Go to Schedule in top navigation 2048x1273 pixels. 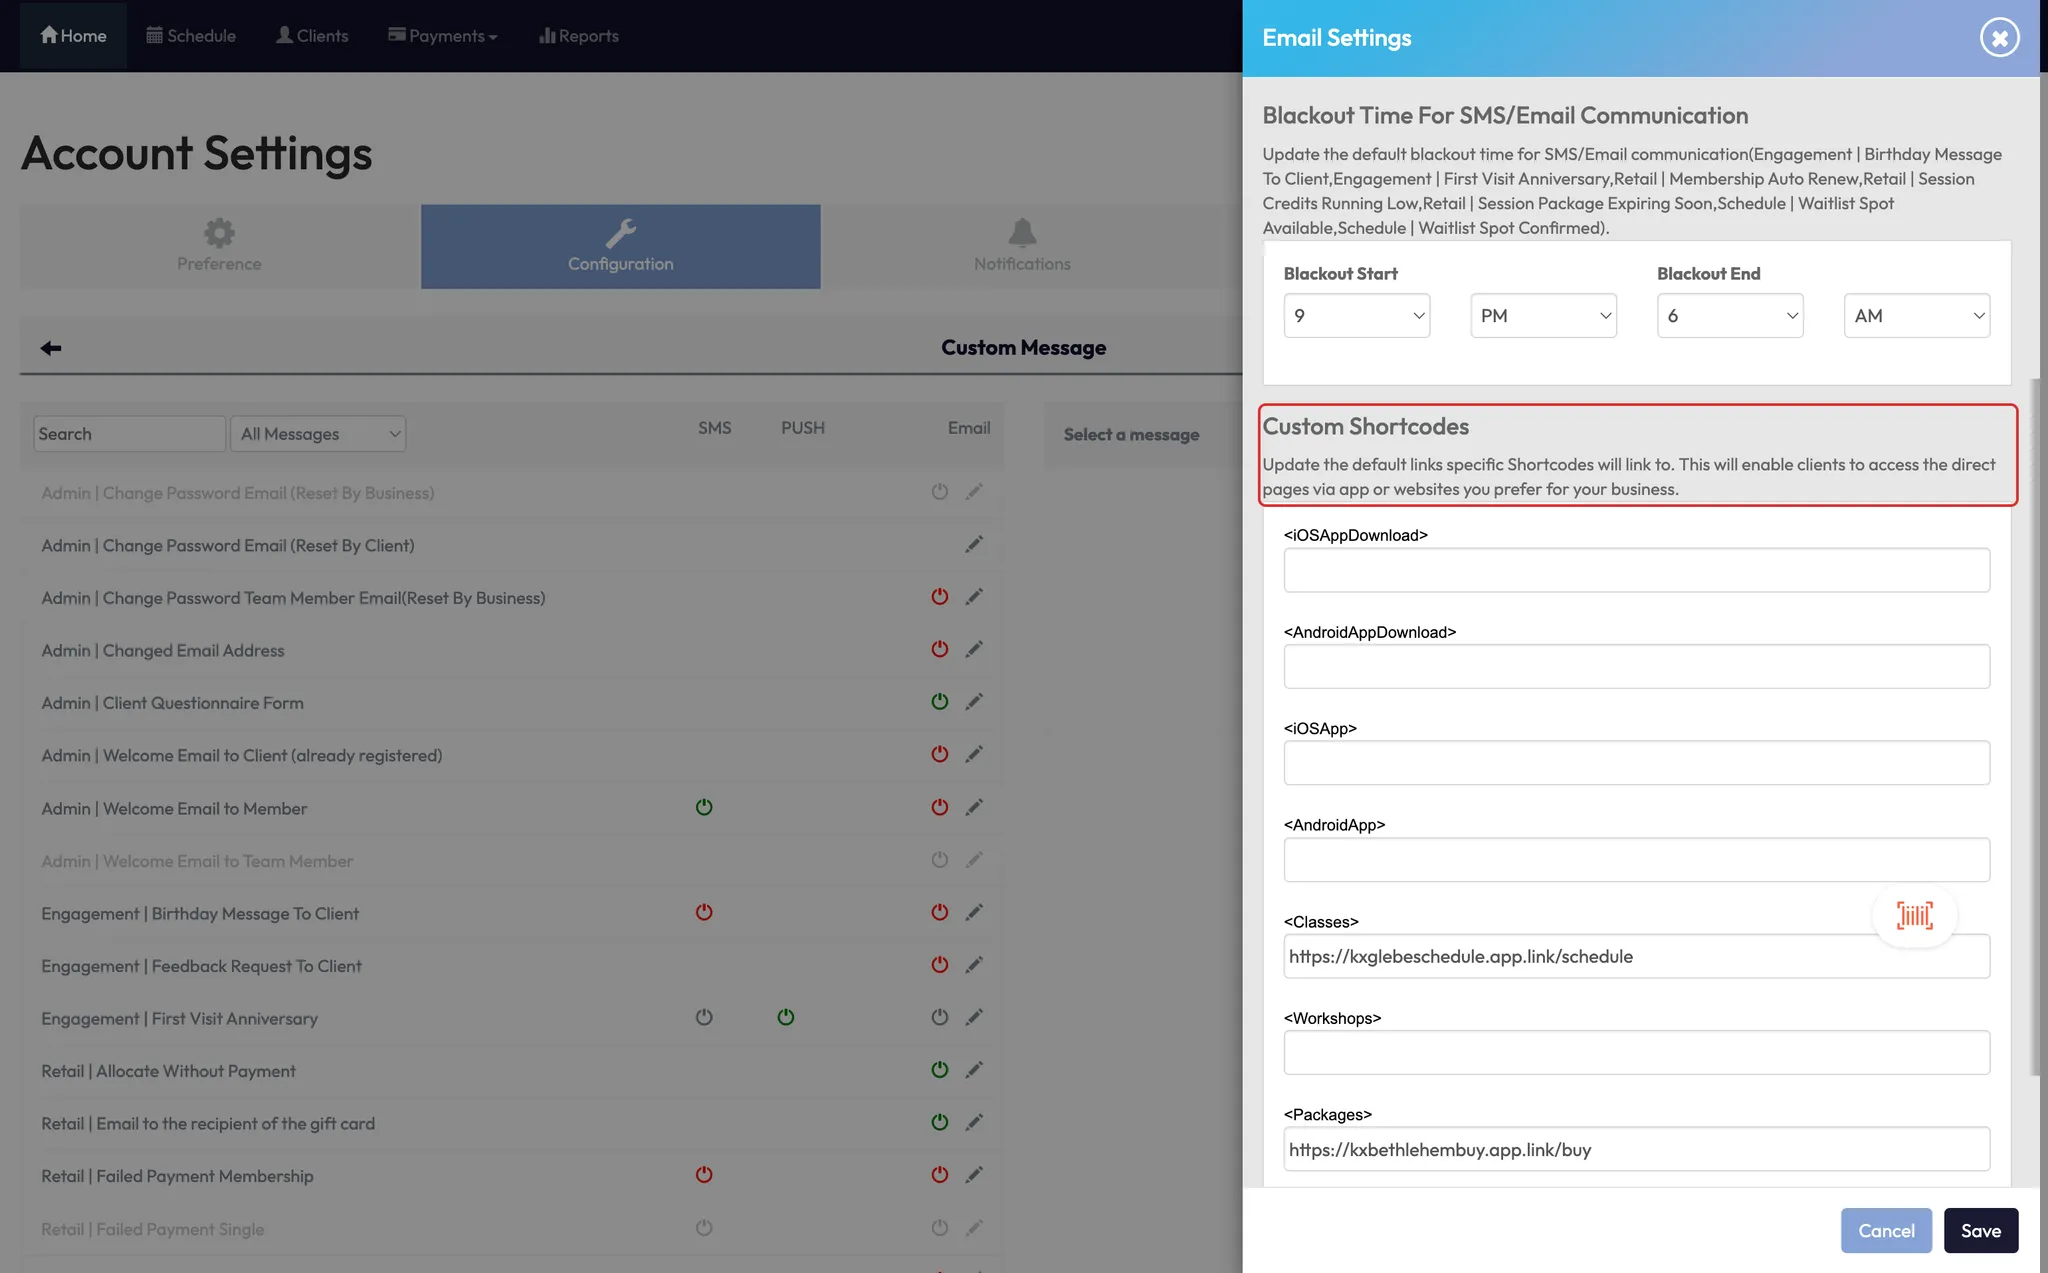[191, 36]
